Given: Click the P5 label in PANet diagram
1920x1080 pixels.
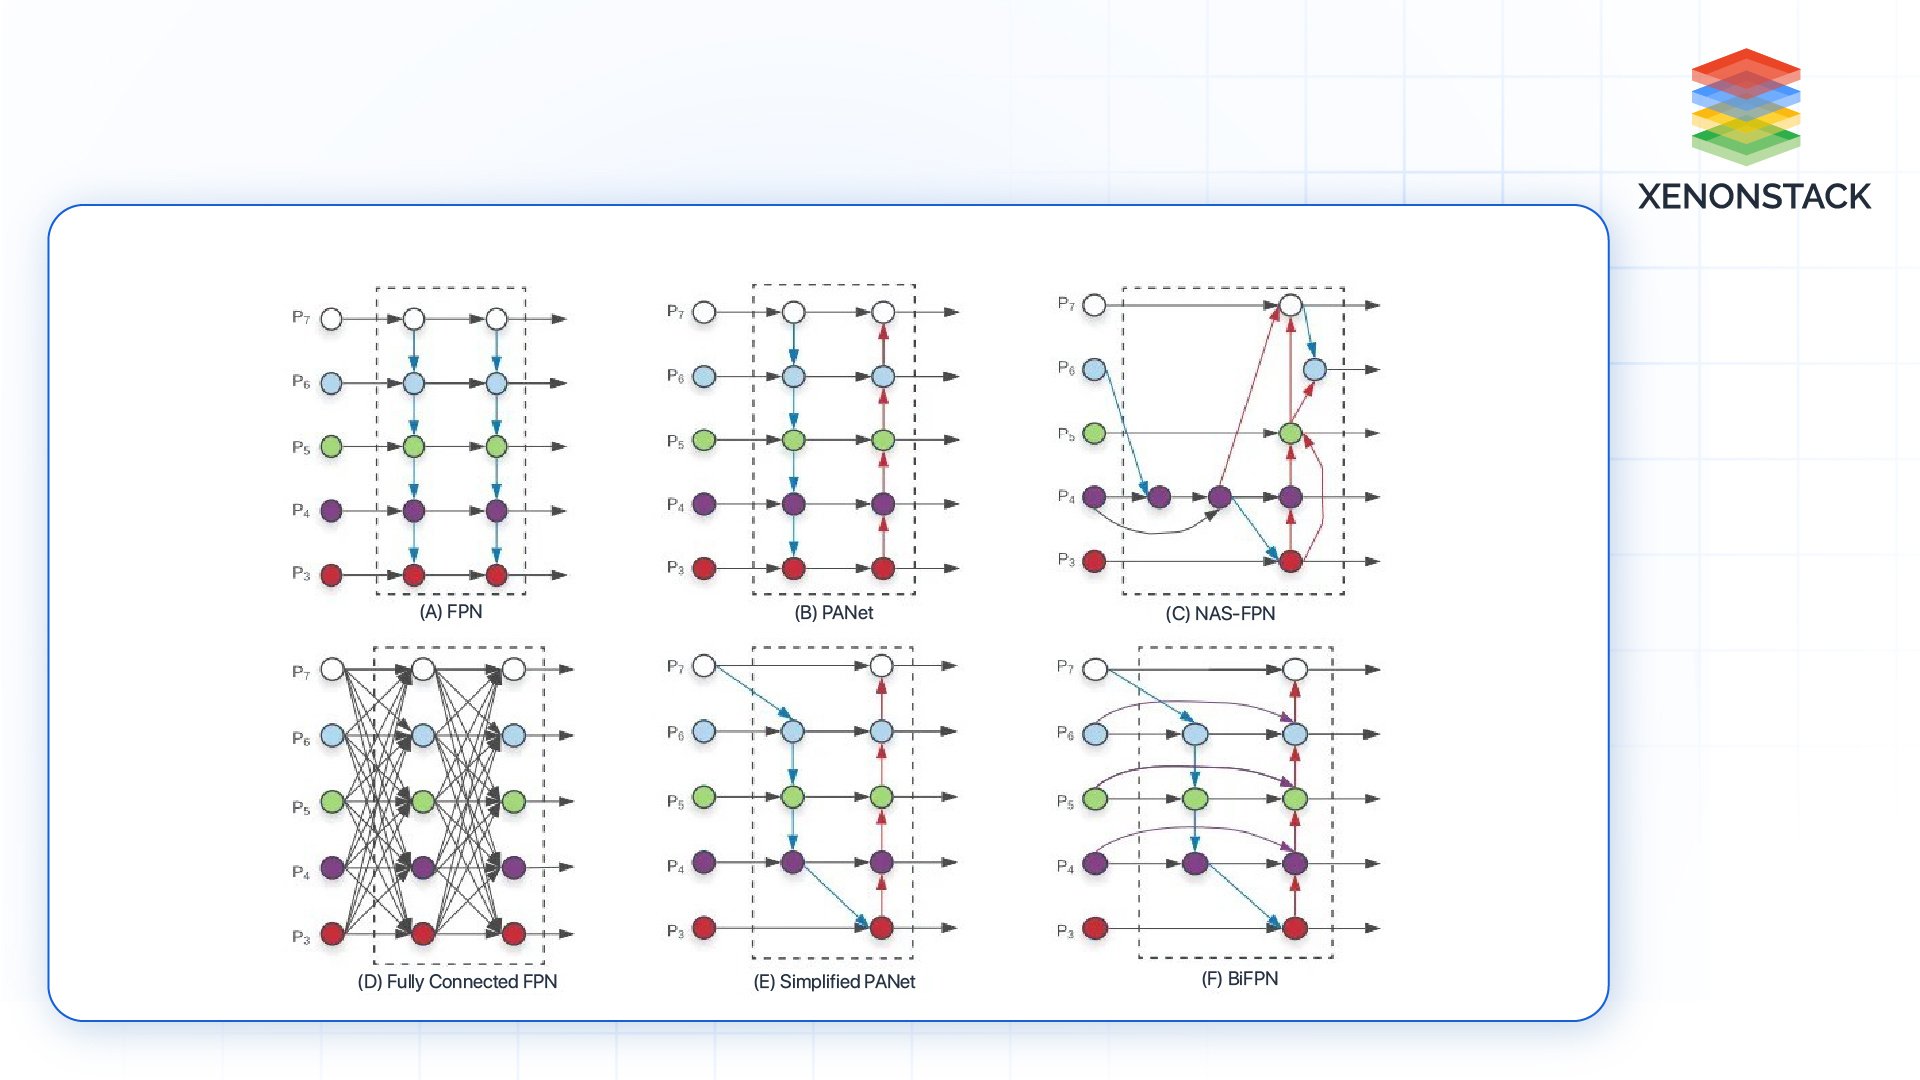Looking at the screenshot, I should 676,442.
